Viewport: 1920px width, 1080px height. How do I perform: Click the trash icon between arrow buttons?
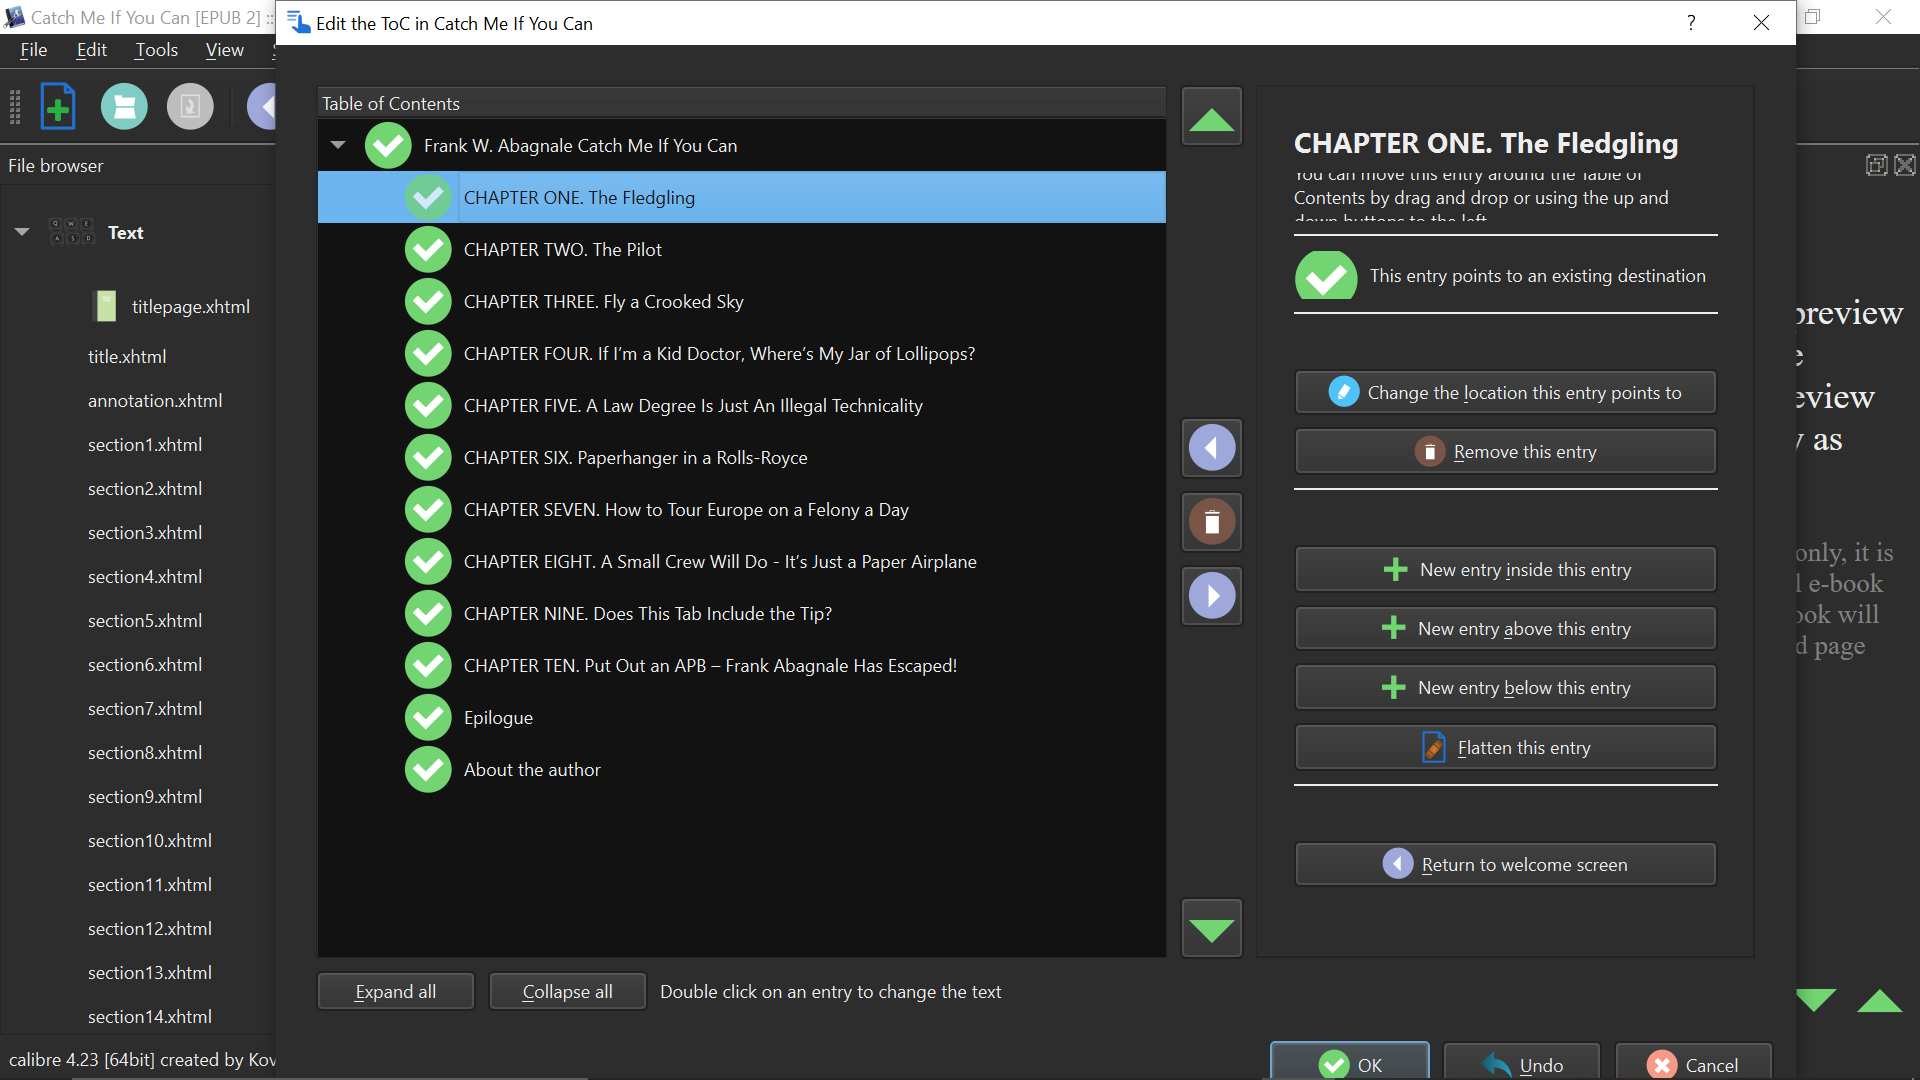coord(1211,522)
